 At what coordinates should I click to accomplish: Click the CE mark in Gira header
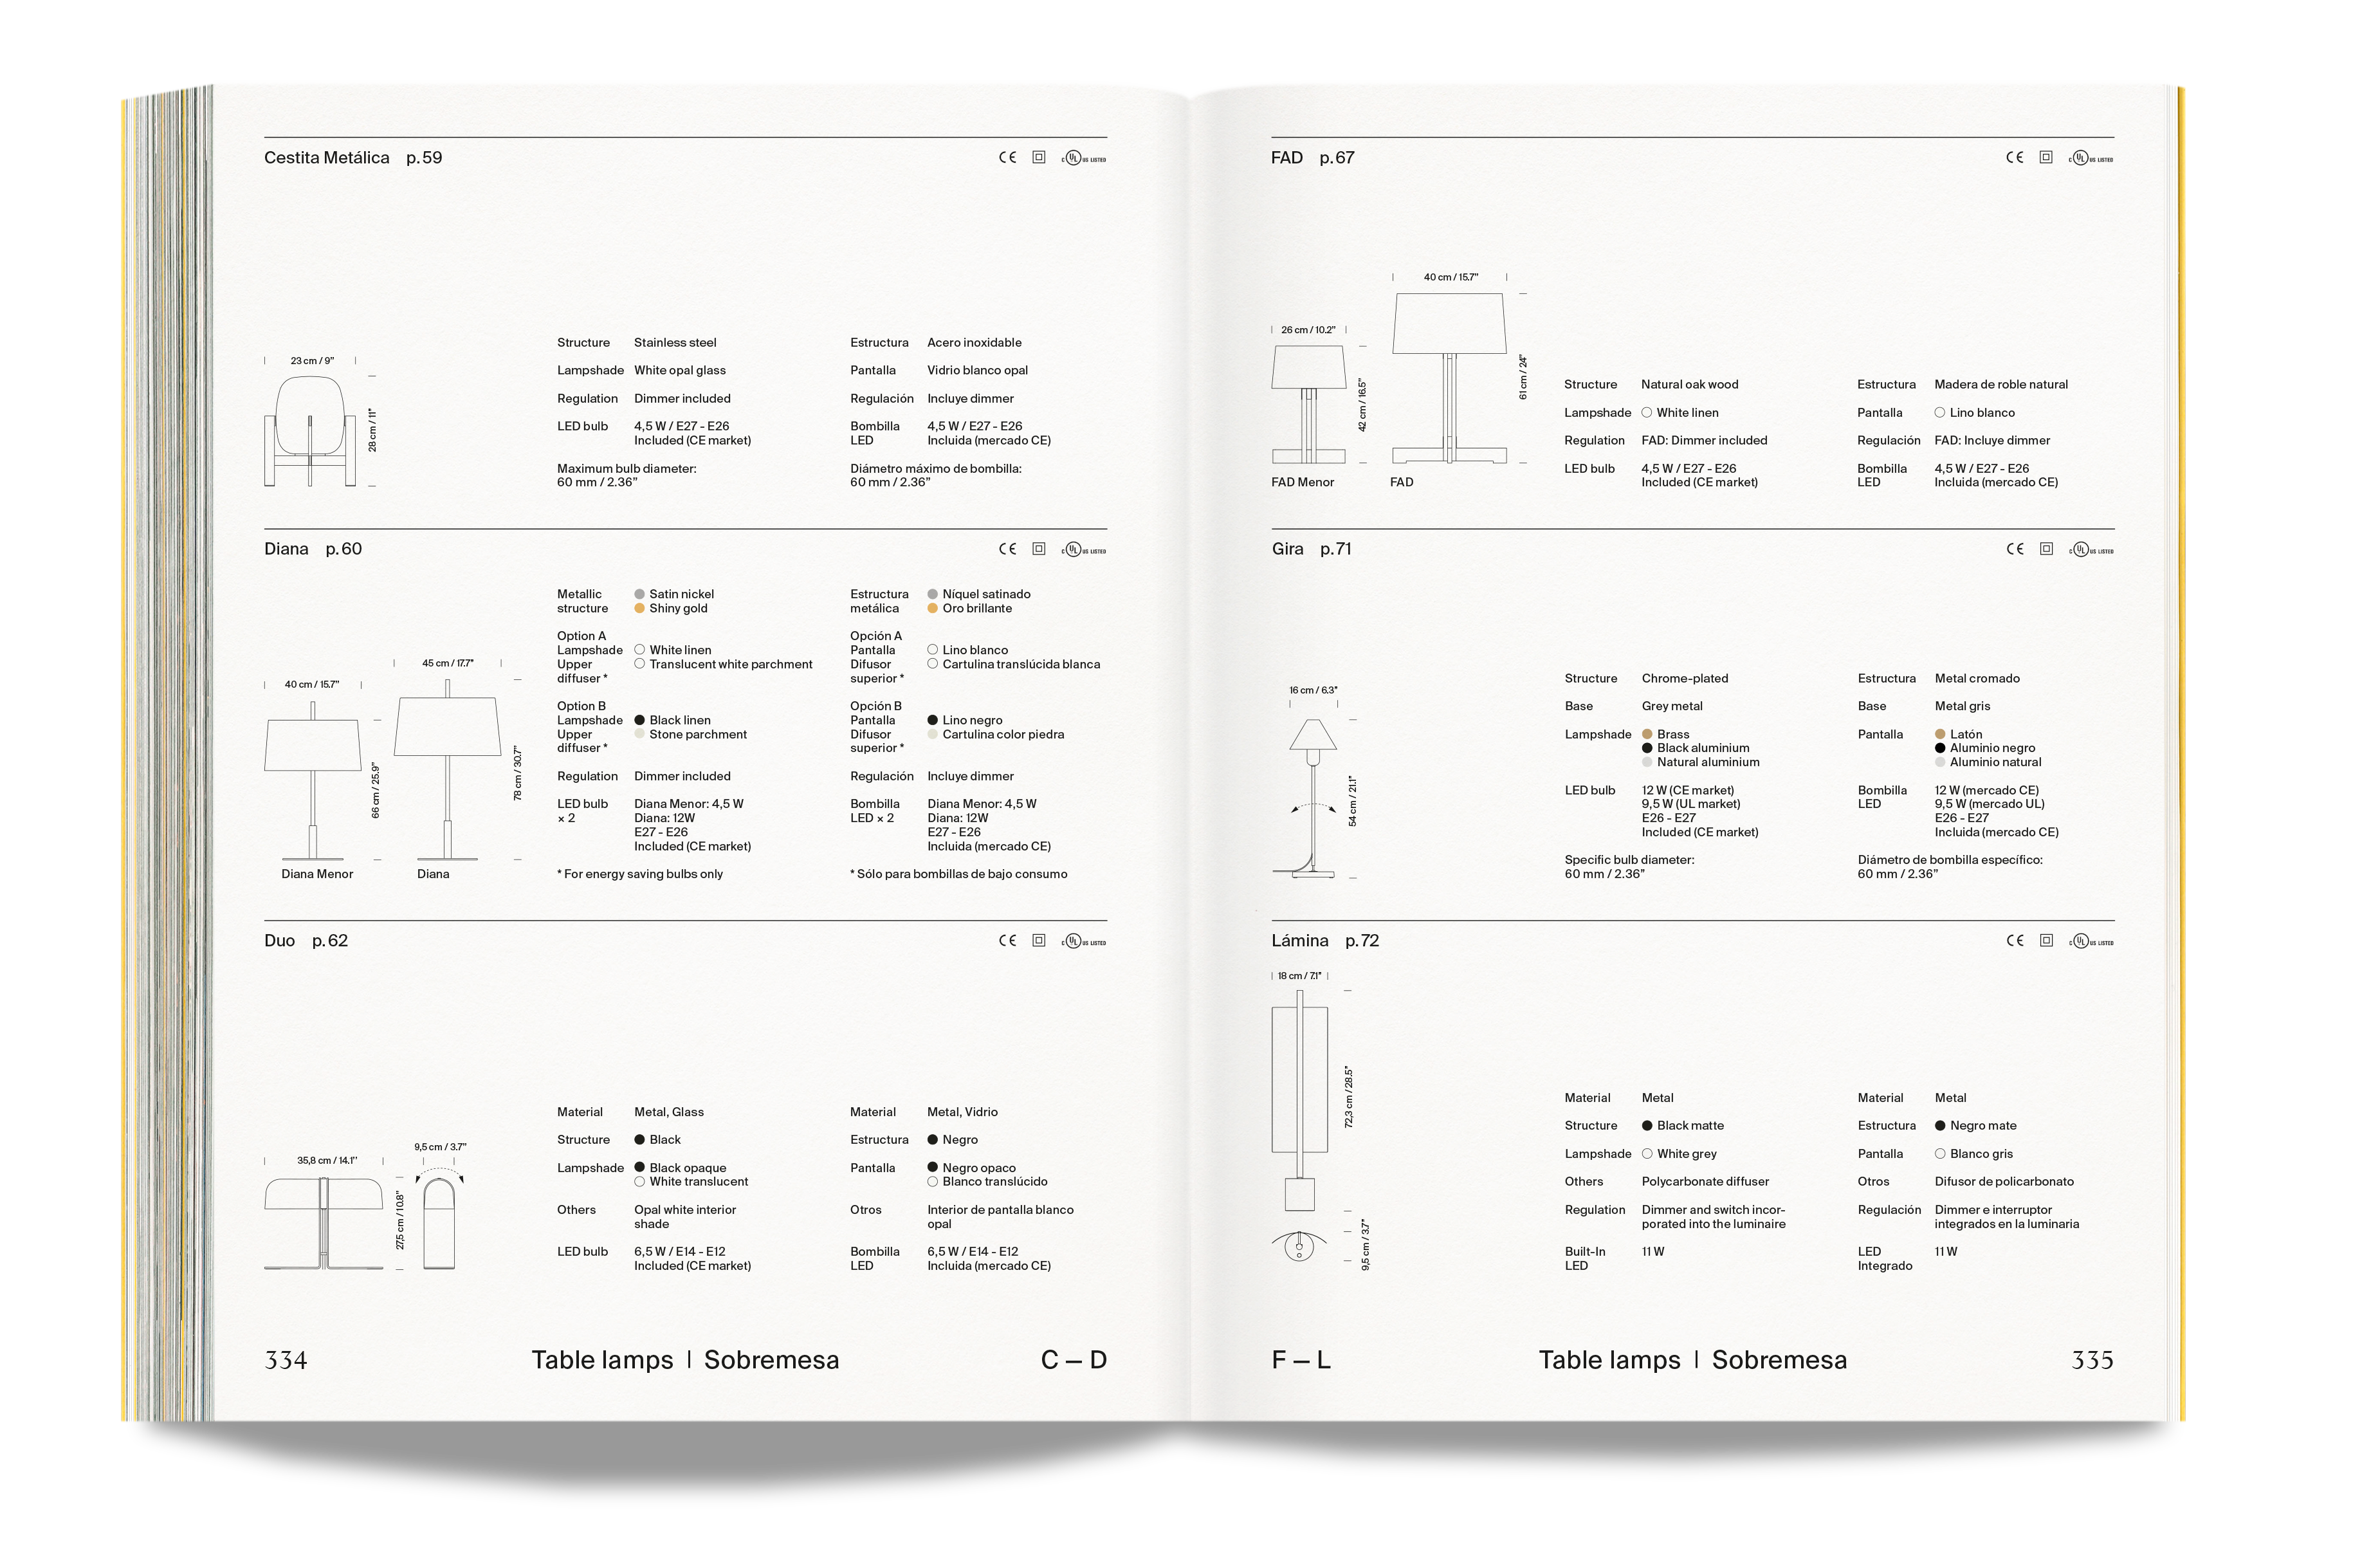tap(2014, 549)
